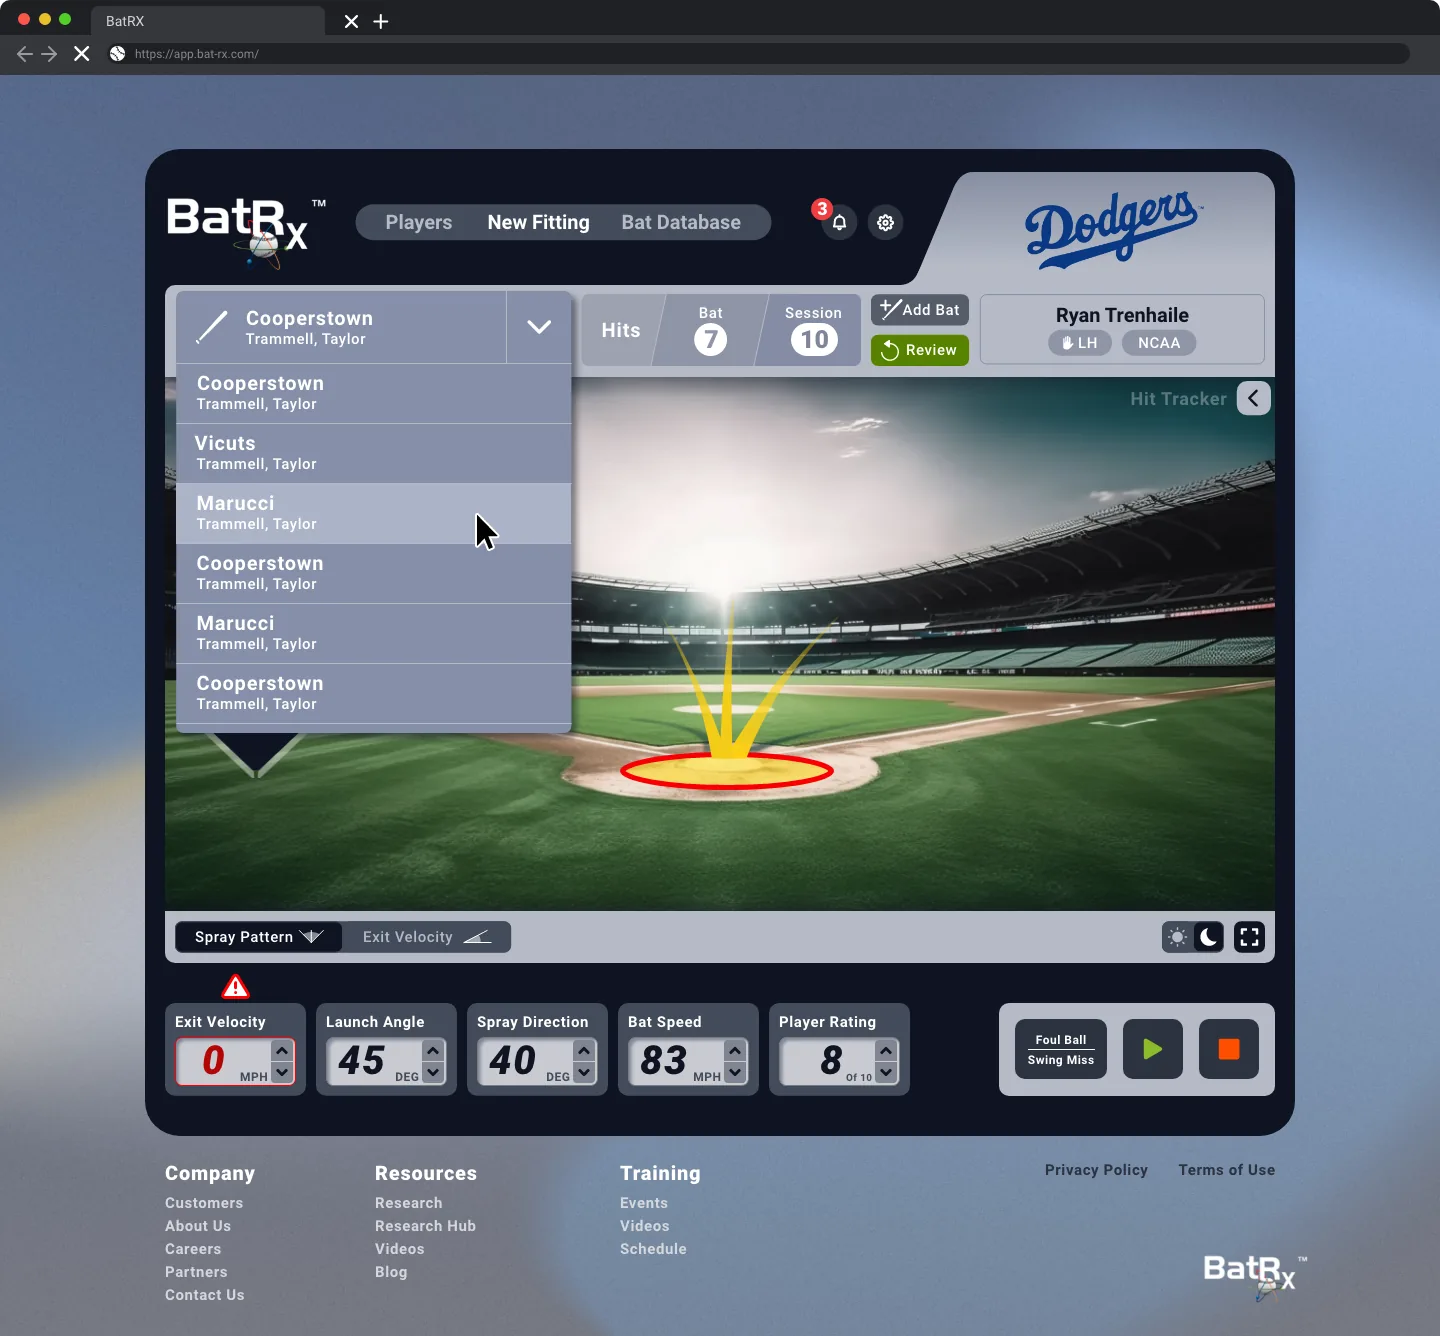
Task: Close the BatRX browser tab
Action: coord(351,21)
